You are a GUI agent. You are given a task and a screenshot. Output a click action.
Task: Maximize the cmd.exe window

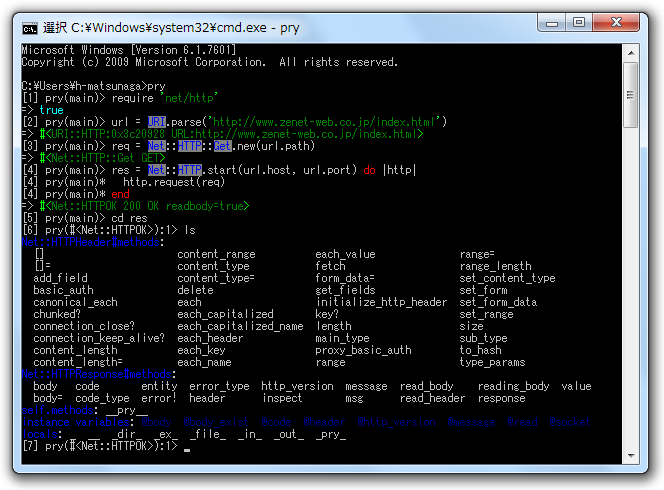(579, 22)
